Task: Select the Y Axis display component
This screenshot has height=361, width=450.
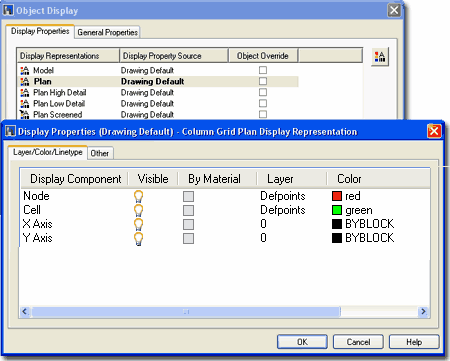Action: tap(37, 238)
